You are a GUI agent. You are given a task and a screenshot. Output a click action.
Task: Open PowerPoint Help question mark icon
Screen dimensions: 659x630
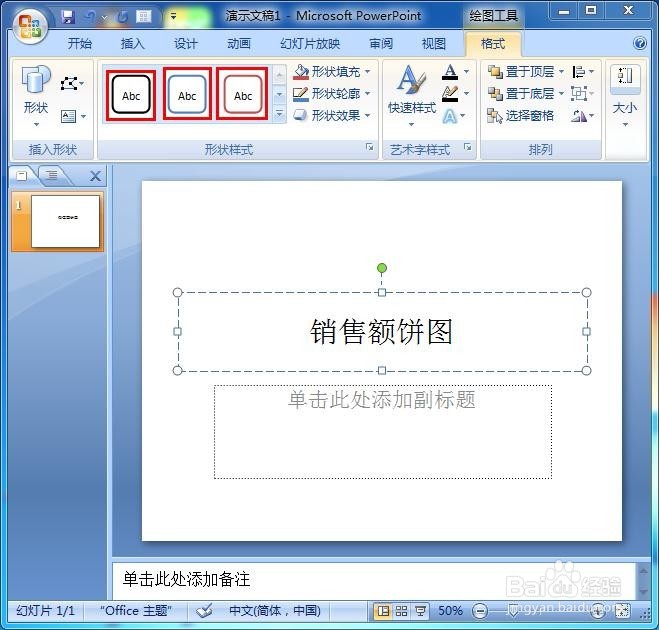[x=640, y=43]
